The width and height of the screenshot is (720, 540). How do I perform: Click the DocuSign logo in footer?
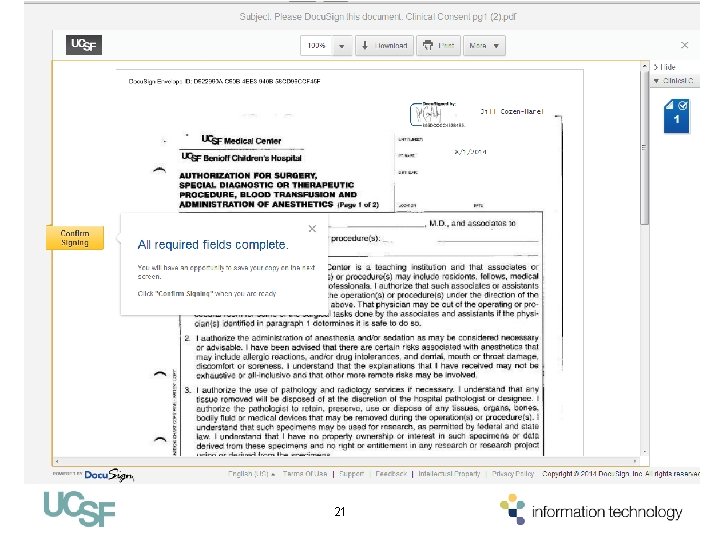(108, 475)
